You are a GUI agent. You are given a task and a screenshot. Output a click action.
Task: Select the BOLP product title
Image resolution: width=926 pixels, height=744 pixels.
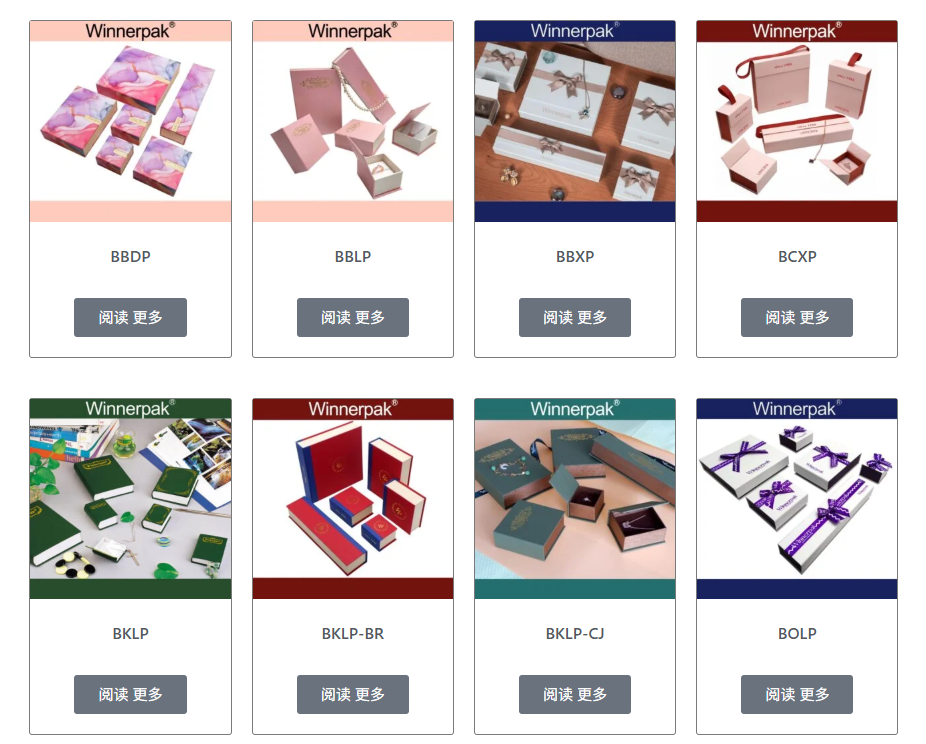click(797, 634)
